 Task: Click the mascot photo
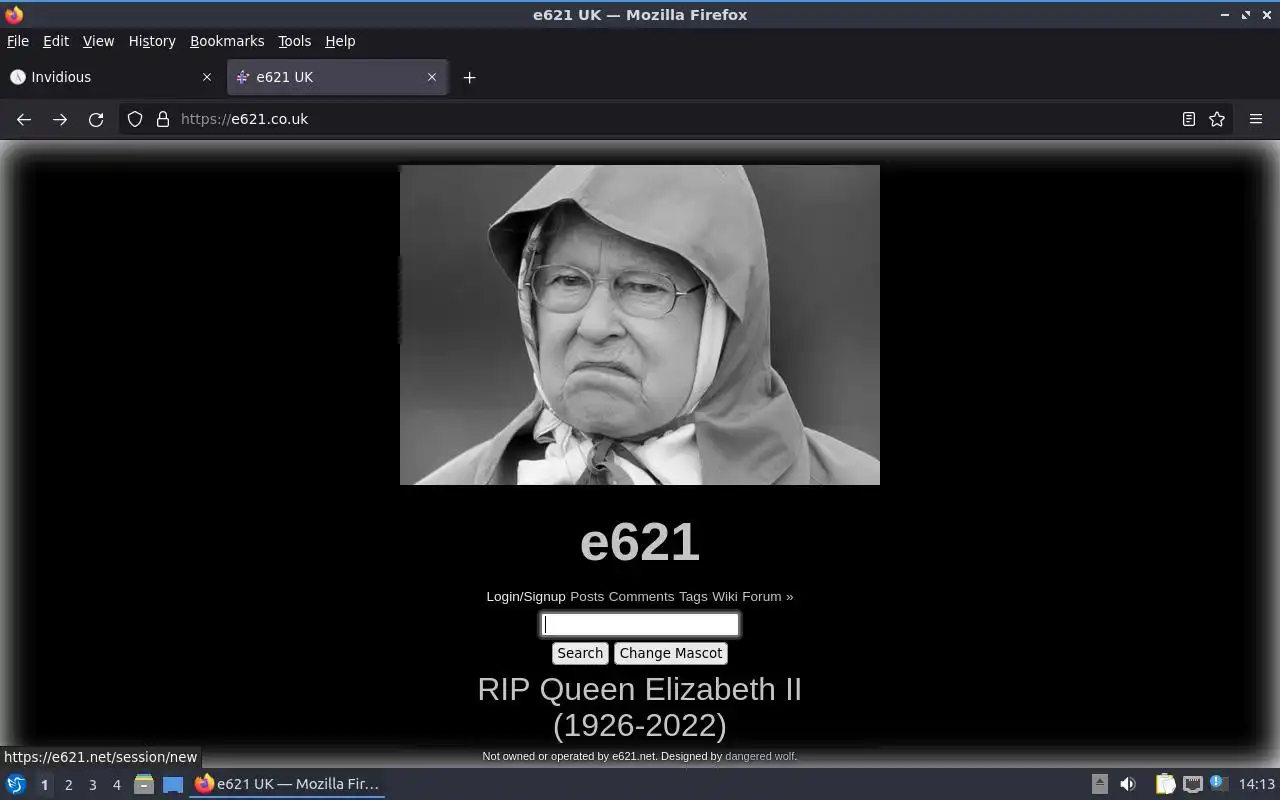(x=640, y=325)
